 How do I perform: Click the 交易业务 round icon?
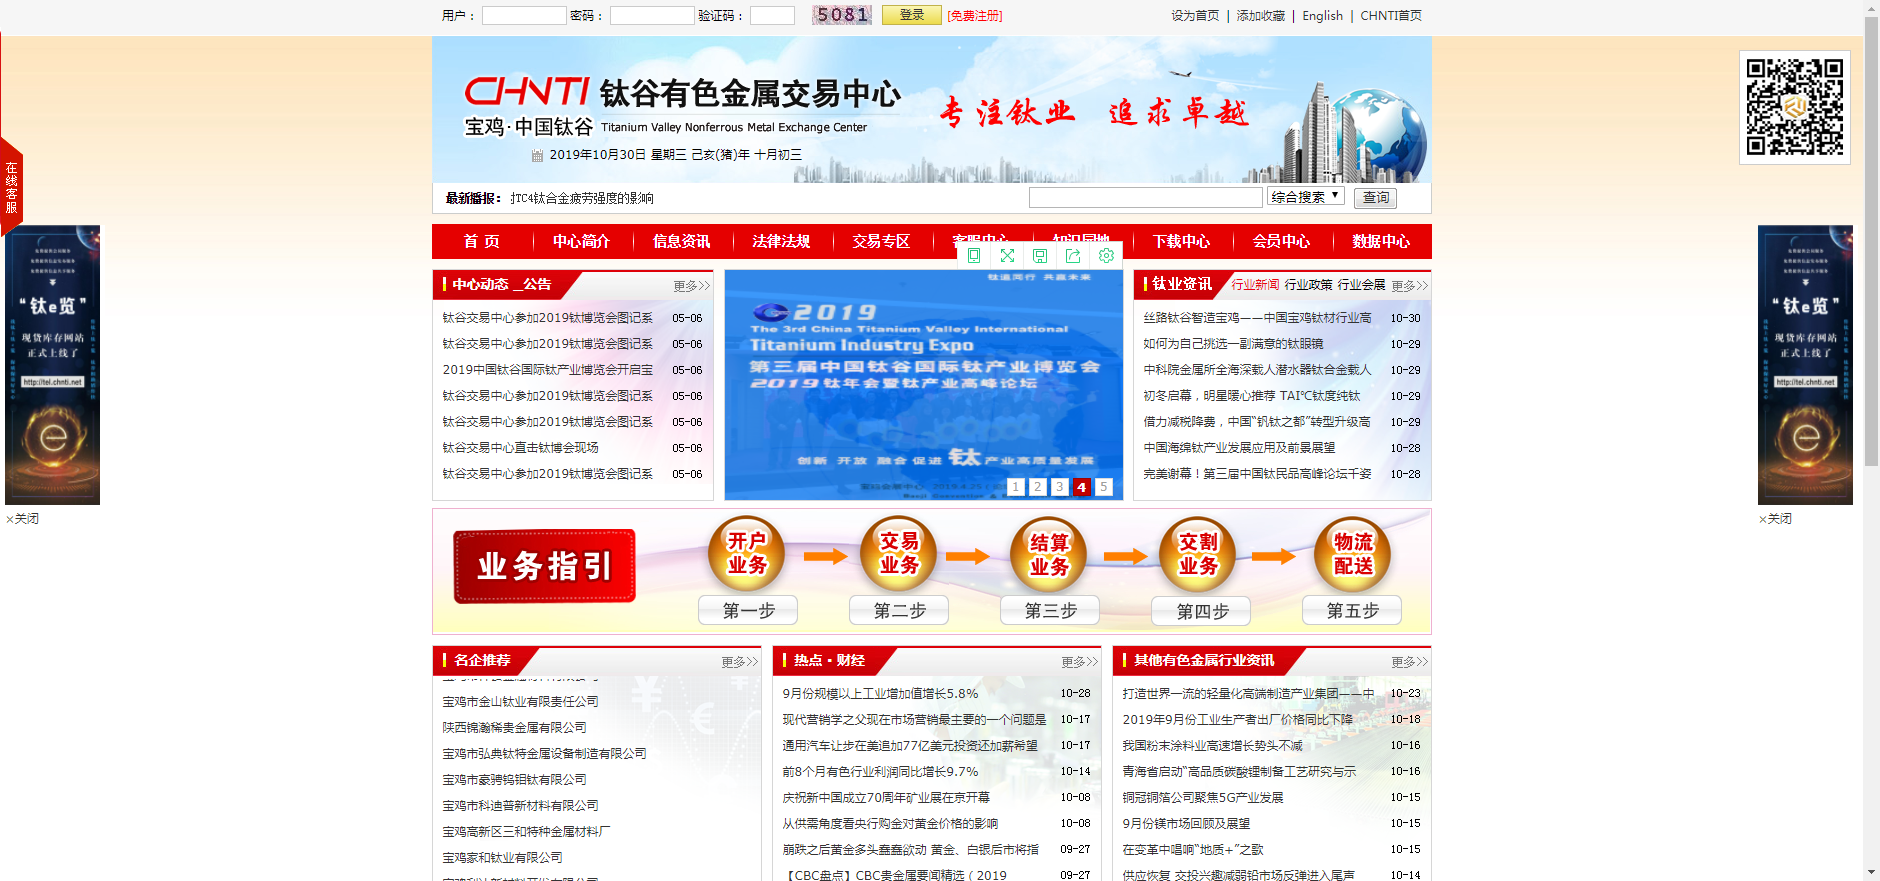[x=898, y=553]
